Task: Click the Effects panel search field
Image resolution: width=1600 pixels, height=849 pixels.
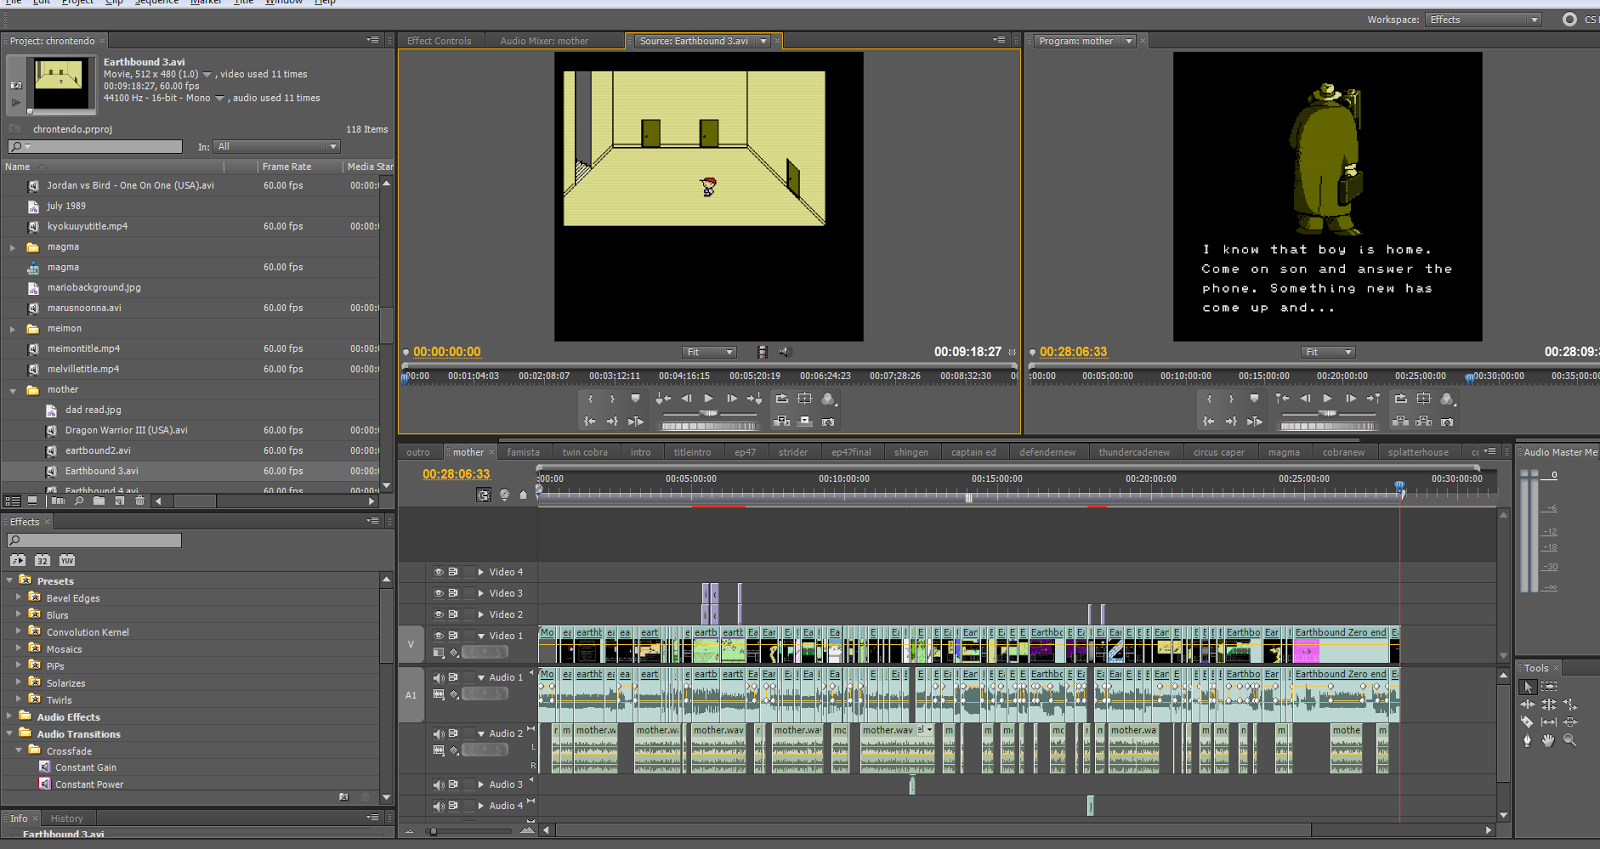Action: click(94, 541)
